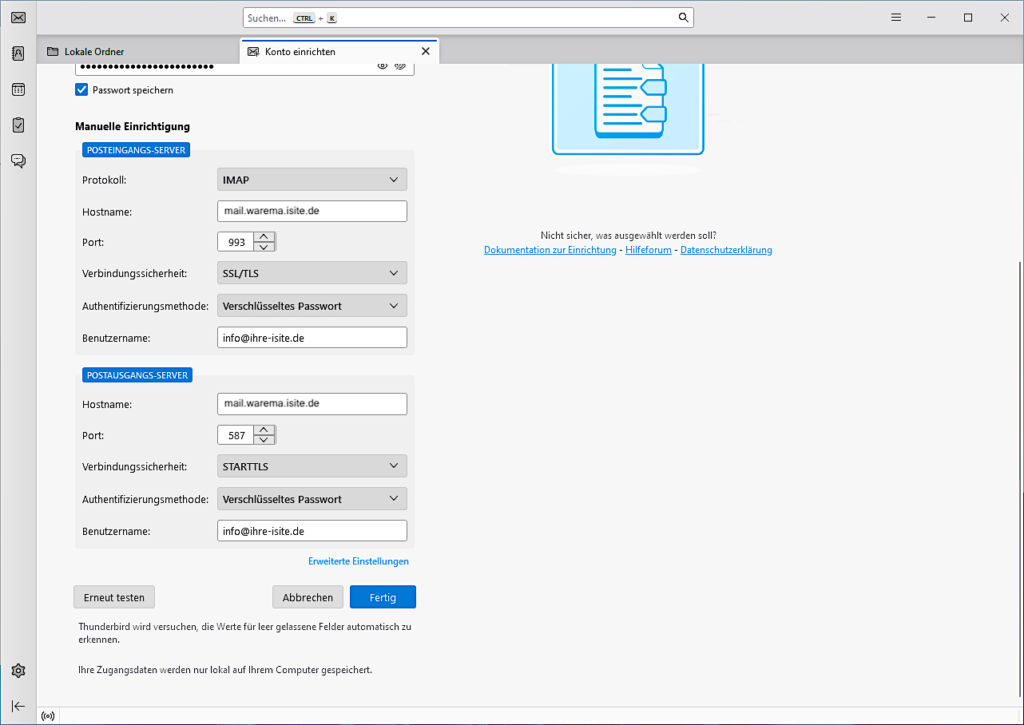Collapse the spaces toolbar
Viewport: 1024px width, 725px height.
point(18,705)
